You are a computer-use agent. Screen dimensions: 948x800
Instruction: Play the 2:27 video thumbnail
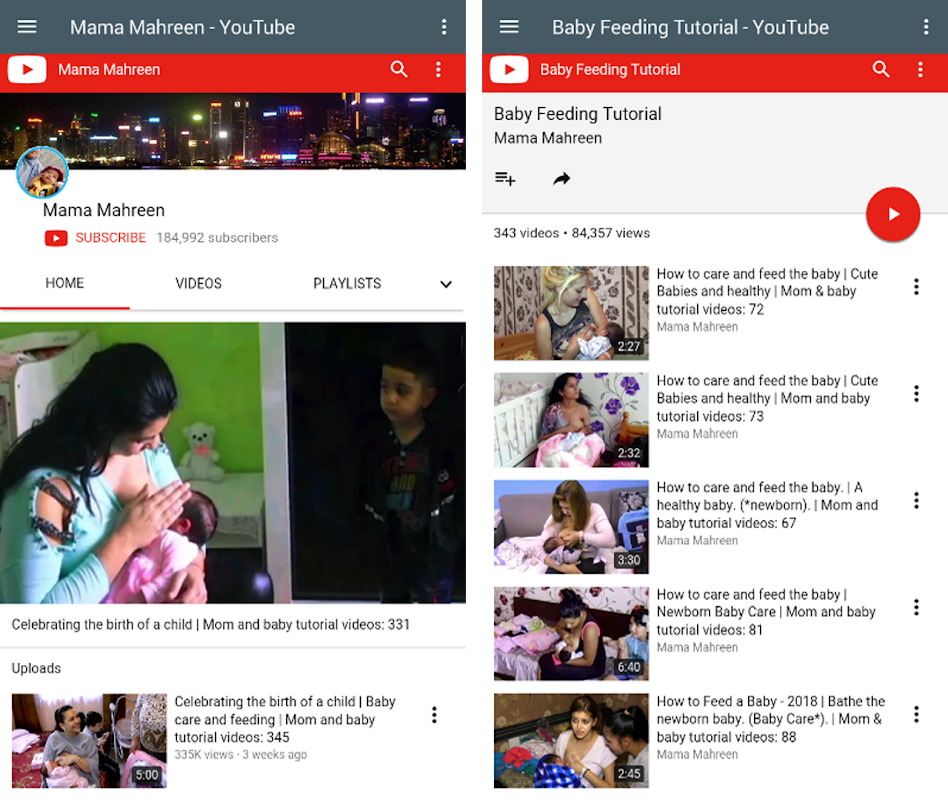click(571, 313)
